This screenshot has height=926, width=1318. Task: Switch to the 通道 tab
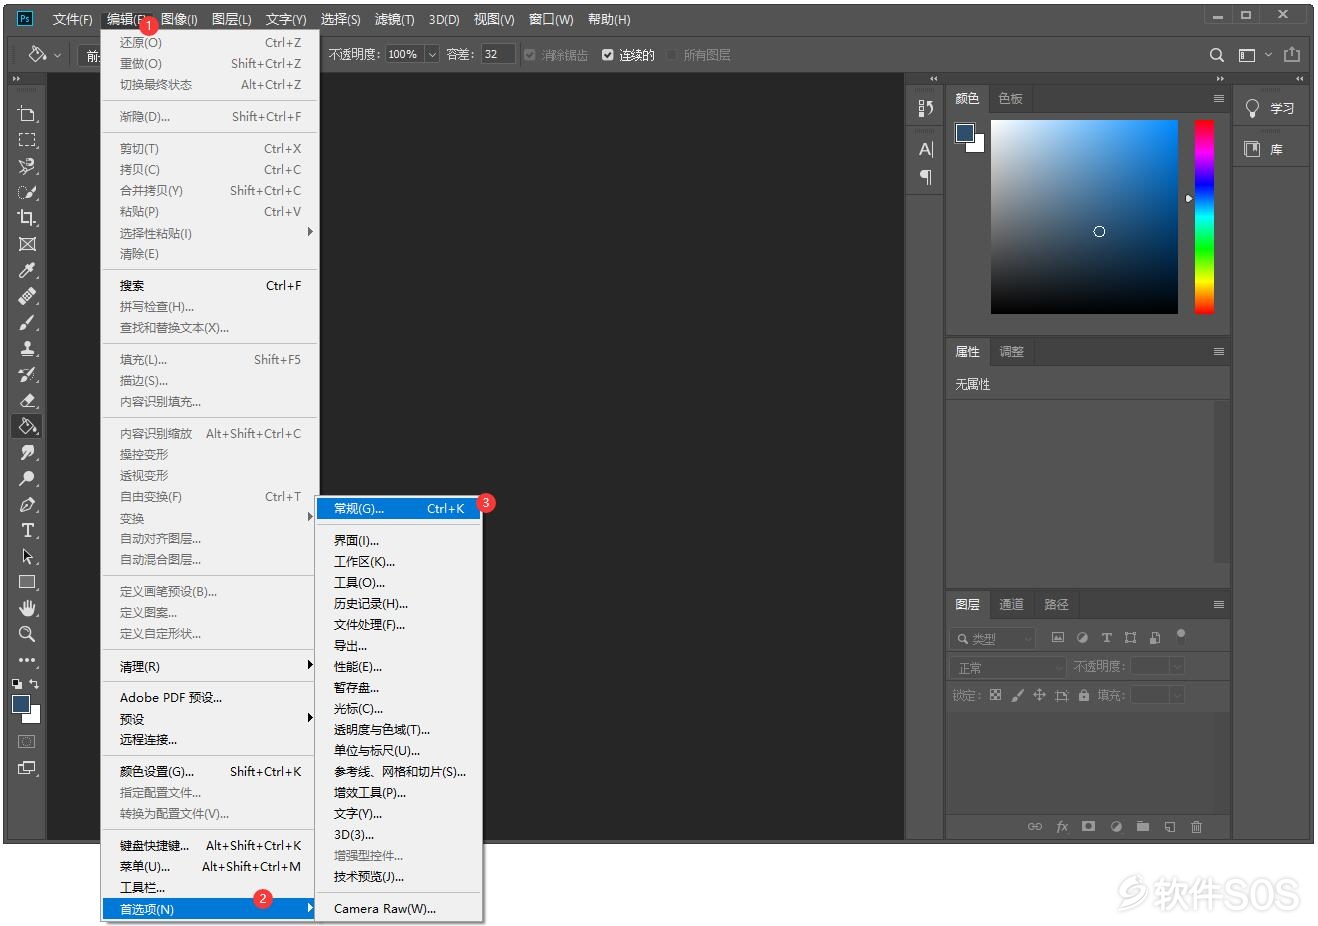tap(1011, 604)
